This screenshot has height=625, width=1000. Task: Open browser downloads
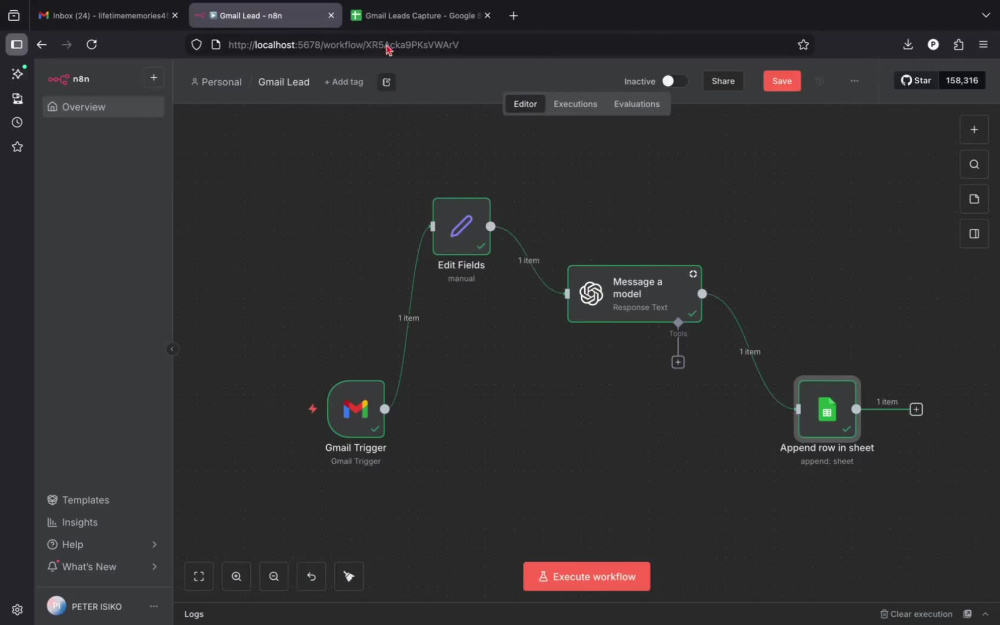click(908, 45)
